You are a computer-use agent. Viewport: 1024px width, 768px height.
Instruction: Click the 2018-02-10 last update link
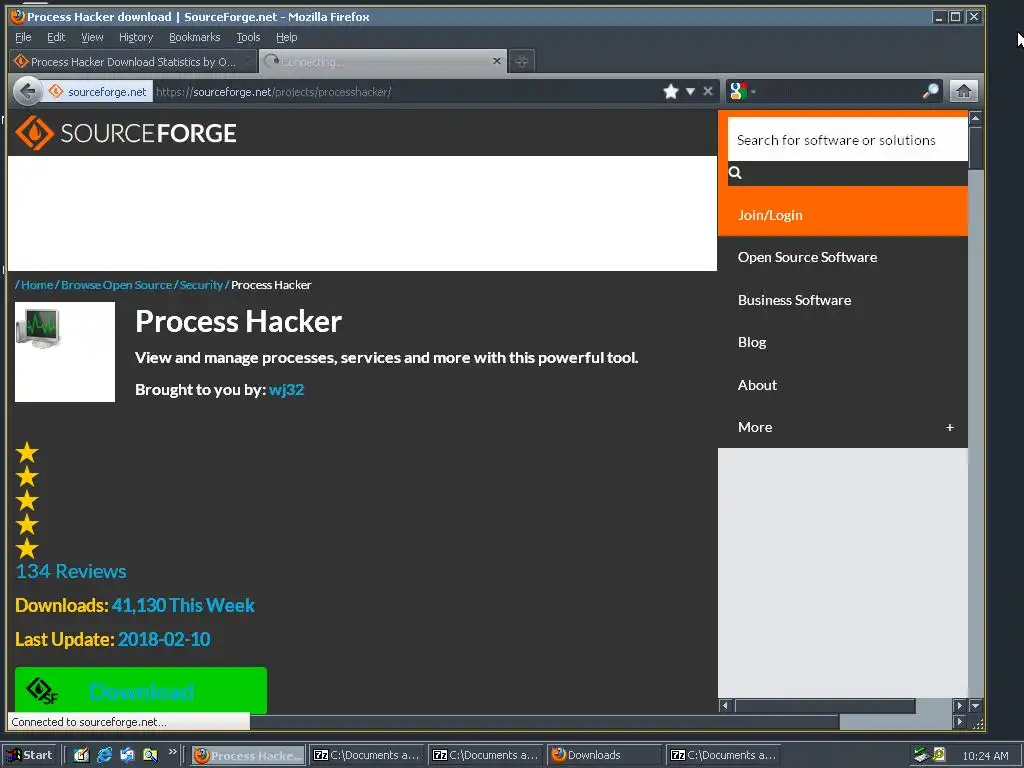(x=164, y=639)
